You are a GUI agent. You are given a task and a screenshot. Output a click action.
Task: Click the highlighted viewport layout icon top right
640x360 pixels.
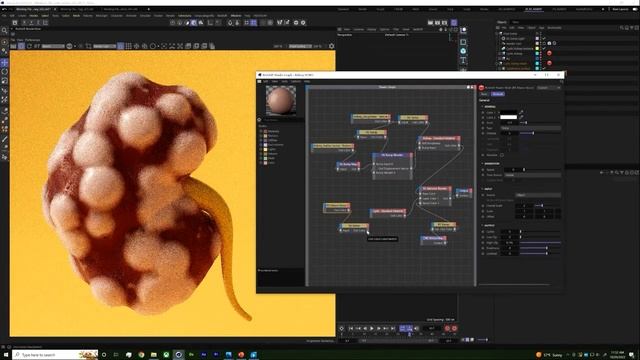pyautogui.click(x=454, y=22)
